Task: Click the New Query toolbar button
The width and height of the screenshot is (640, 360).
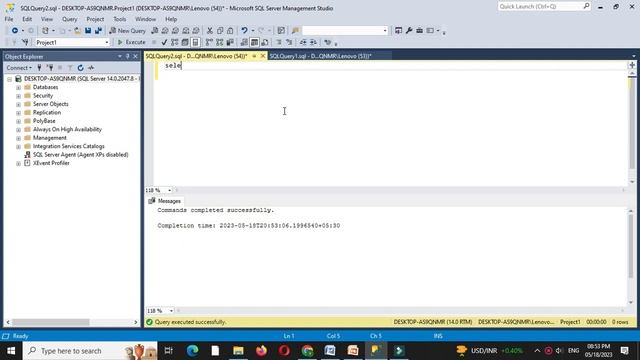Action: pos(127,31)
